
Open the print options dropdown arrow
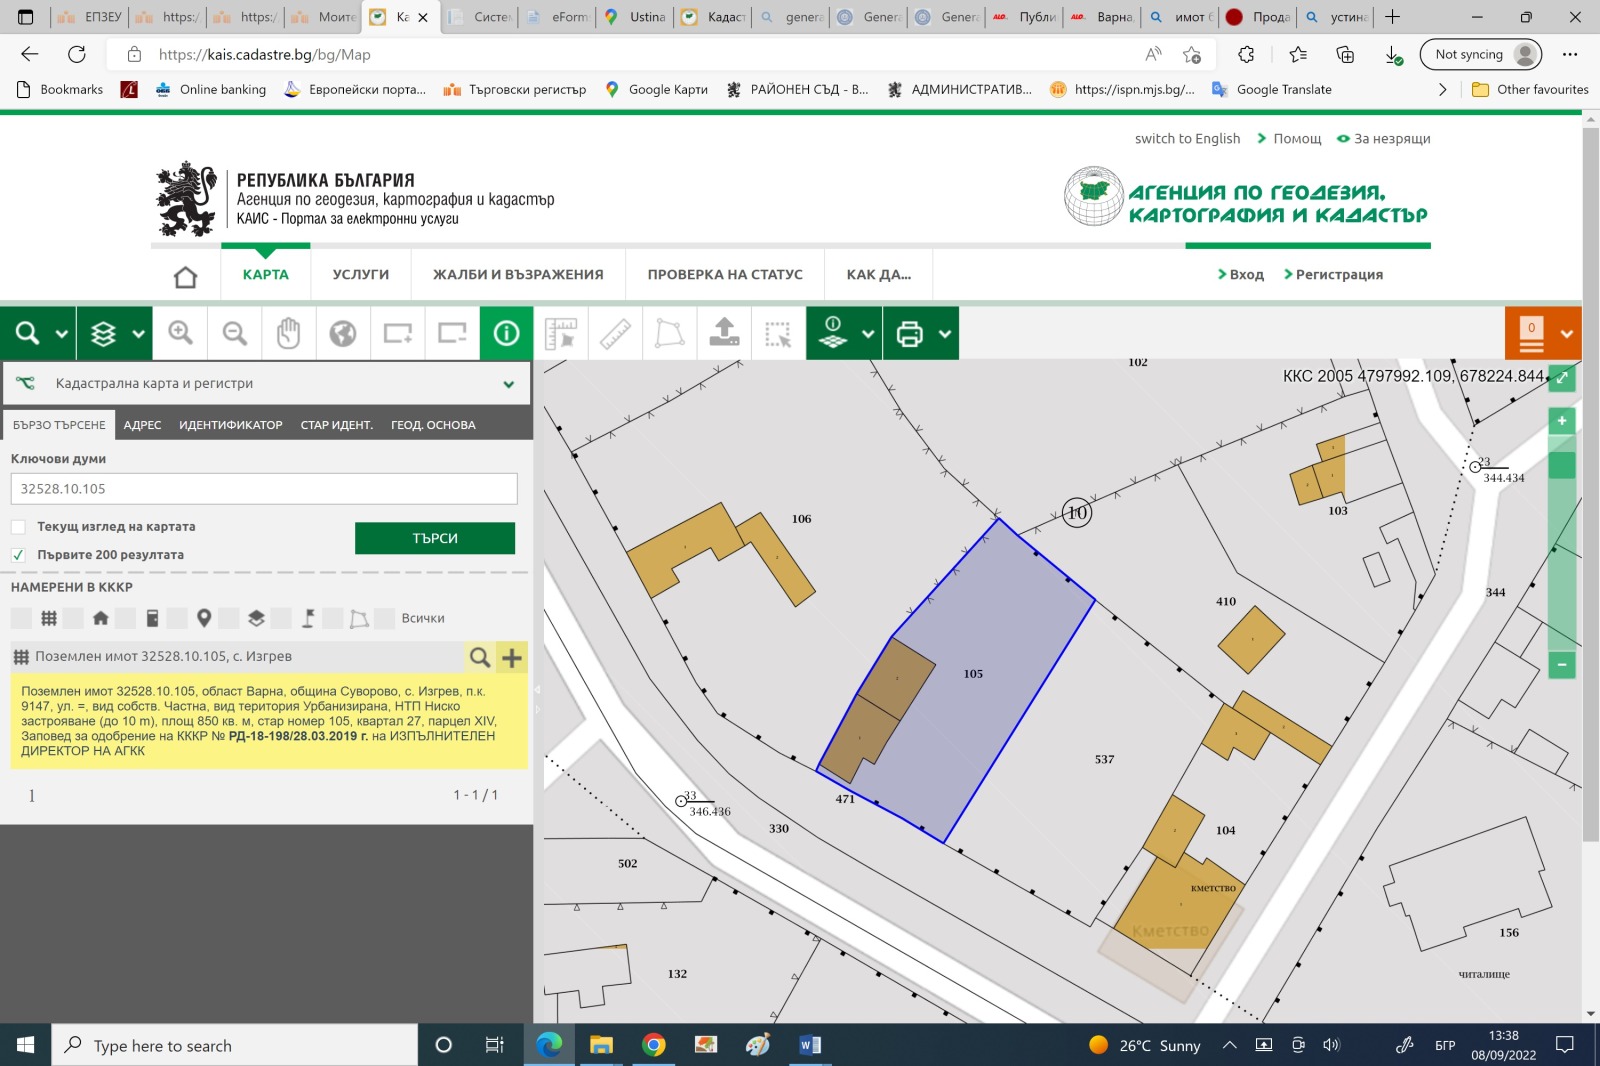click(945, 334)
